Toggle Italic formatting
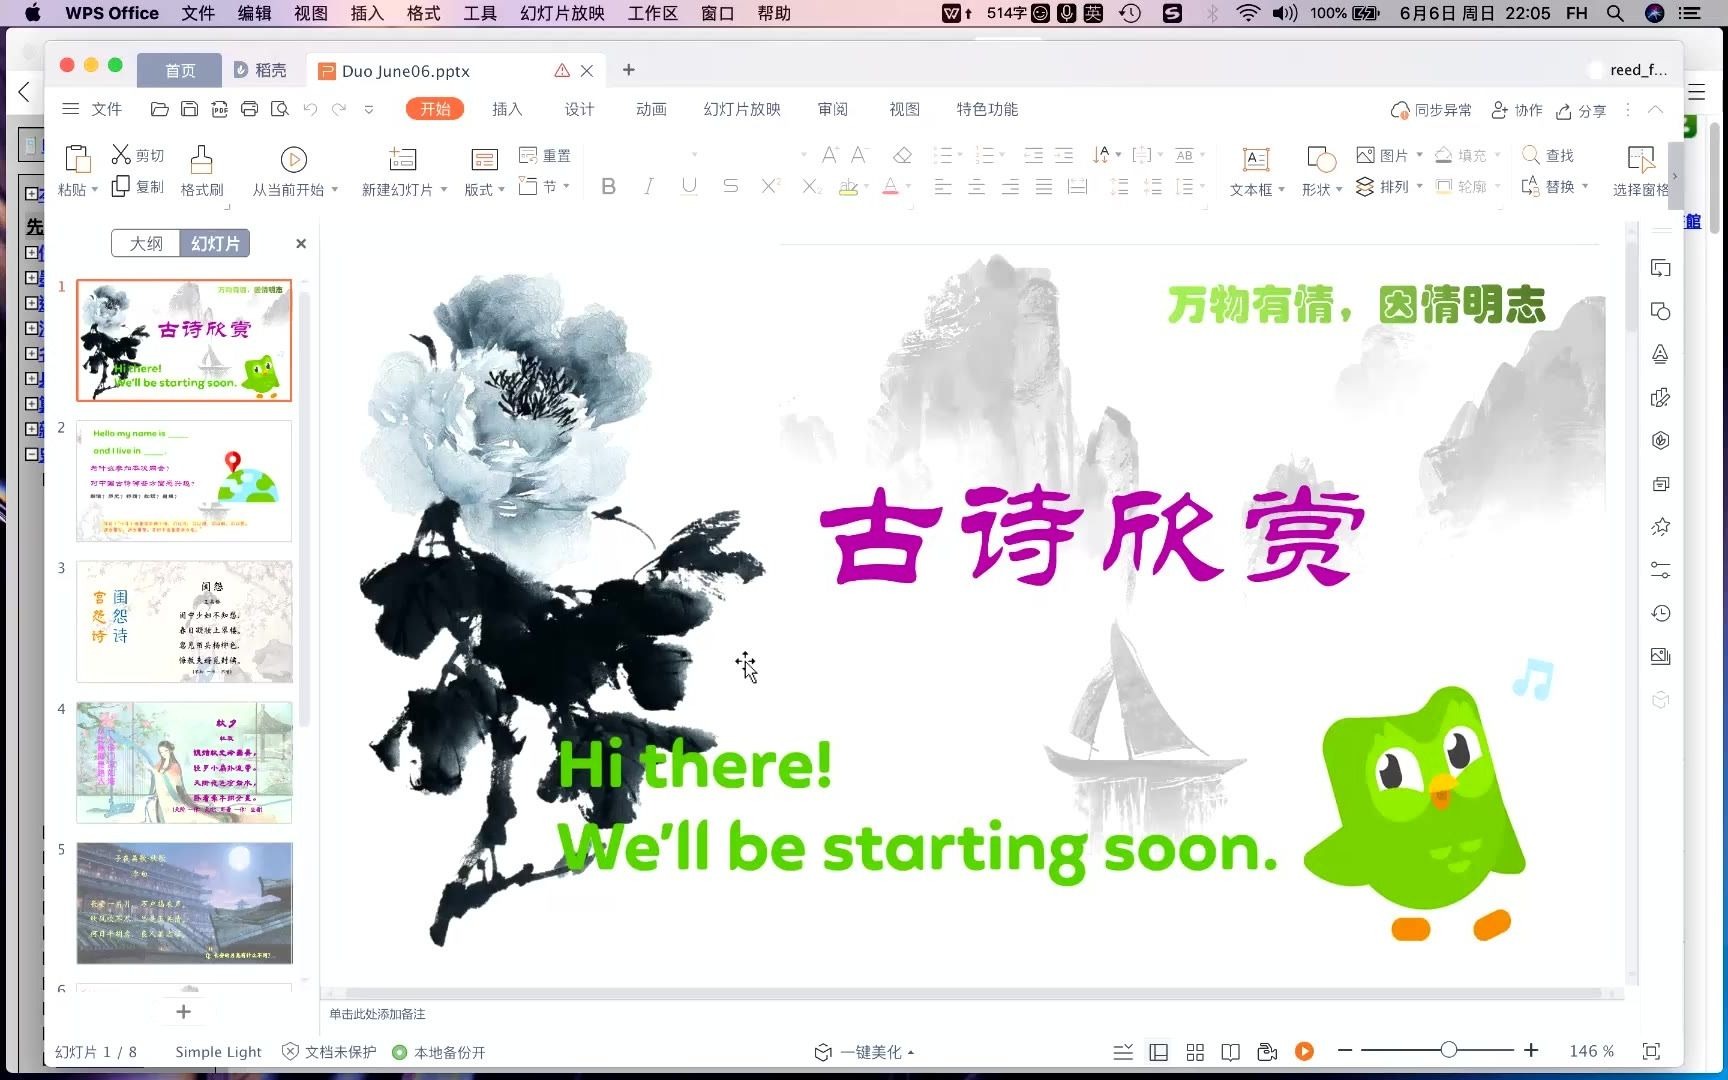1728x1080 pixels. [x=648, y=186]
